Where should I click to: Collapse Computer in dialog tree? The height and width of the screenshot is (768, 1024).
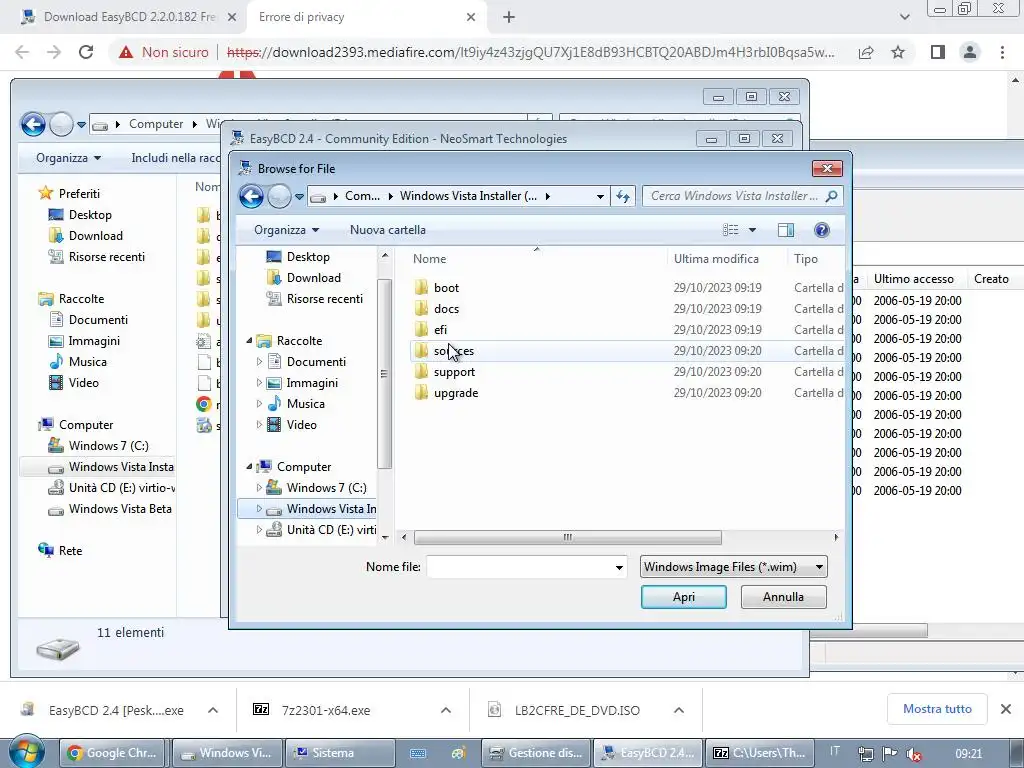[x=249, y=467]
